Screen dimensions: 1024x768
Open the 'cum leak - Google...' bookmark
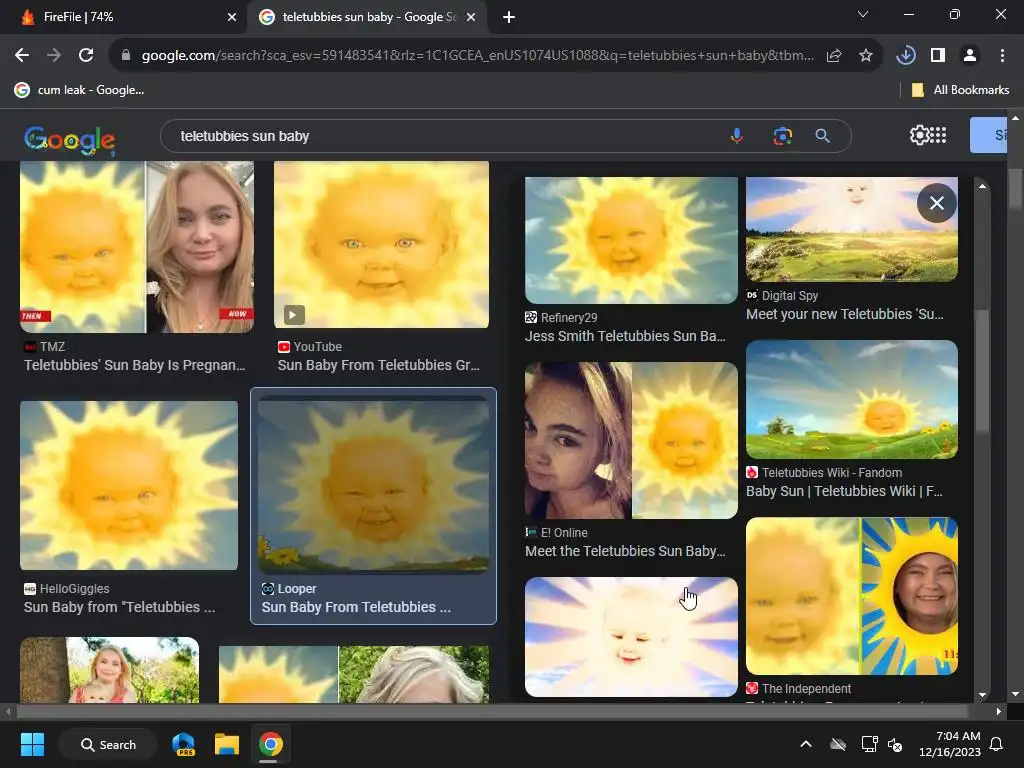tap(80, 90)
